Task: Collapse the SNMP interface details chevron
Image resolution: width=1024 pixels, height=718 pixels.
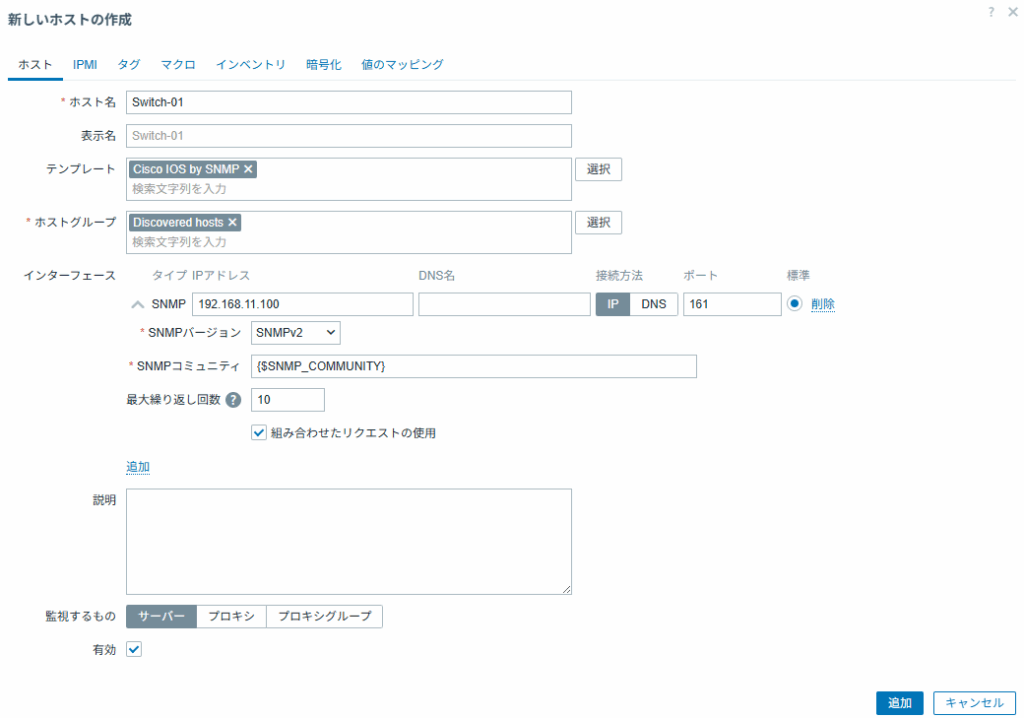Action: point(138,305)
